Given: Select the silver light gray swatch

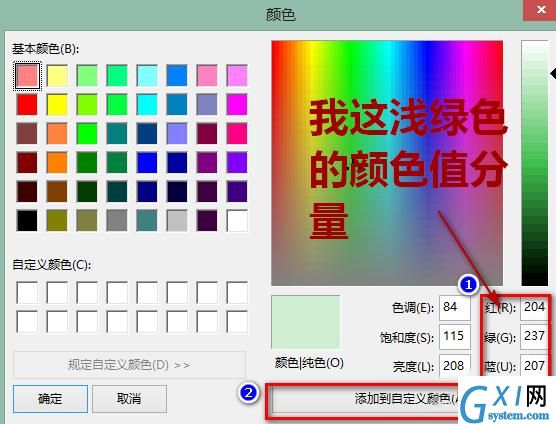Looking at the screenshot, I should click(x=177, y=221).
